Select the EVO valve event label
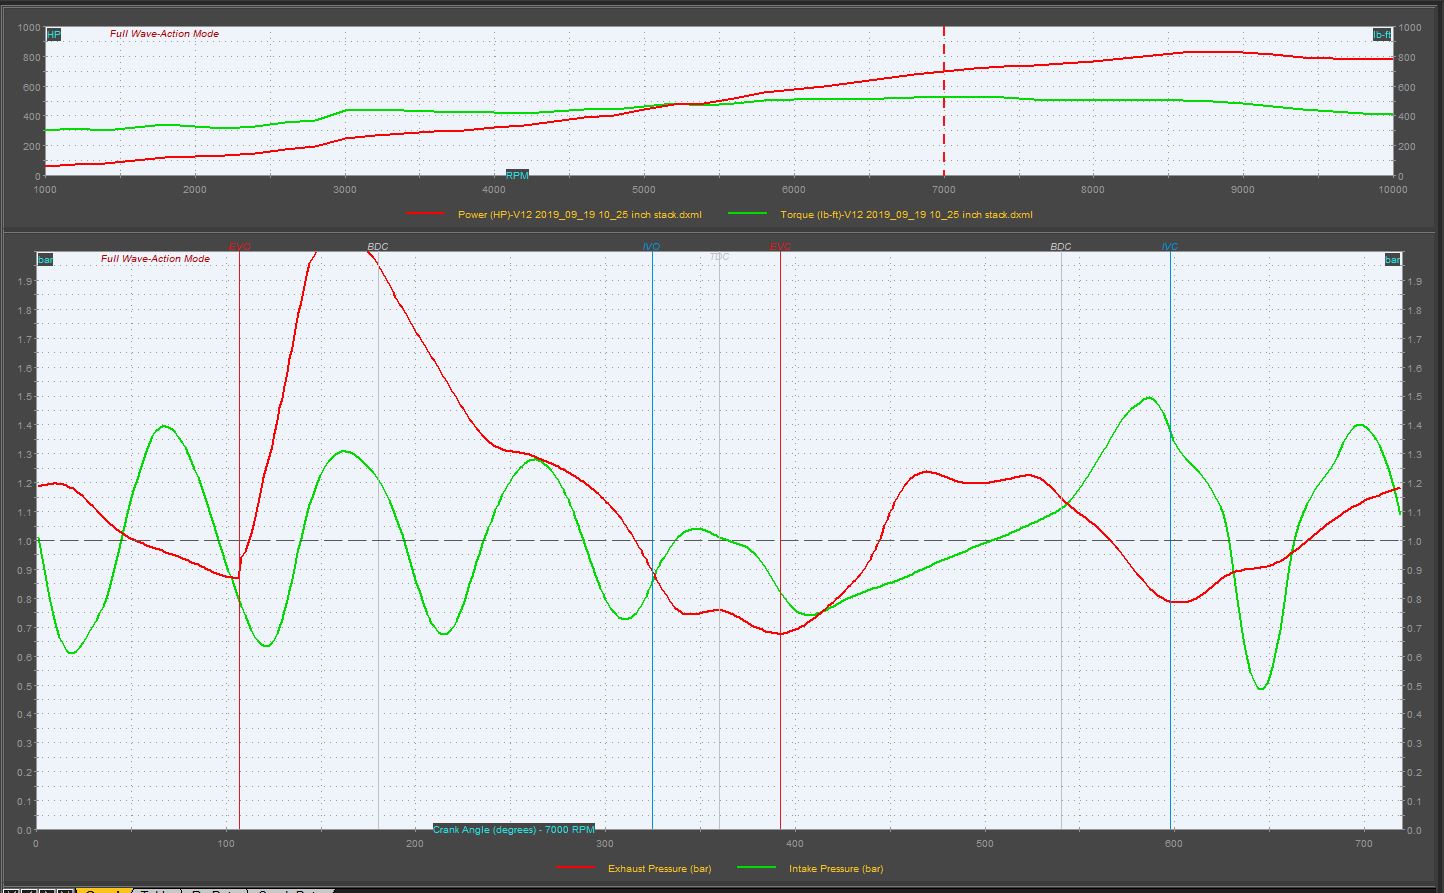The image size is (1444, 893). (239, 246)
